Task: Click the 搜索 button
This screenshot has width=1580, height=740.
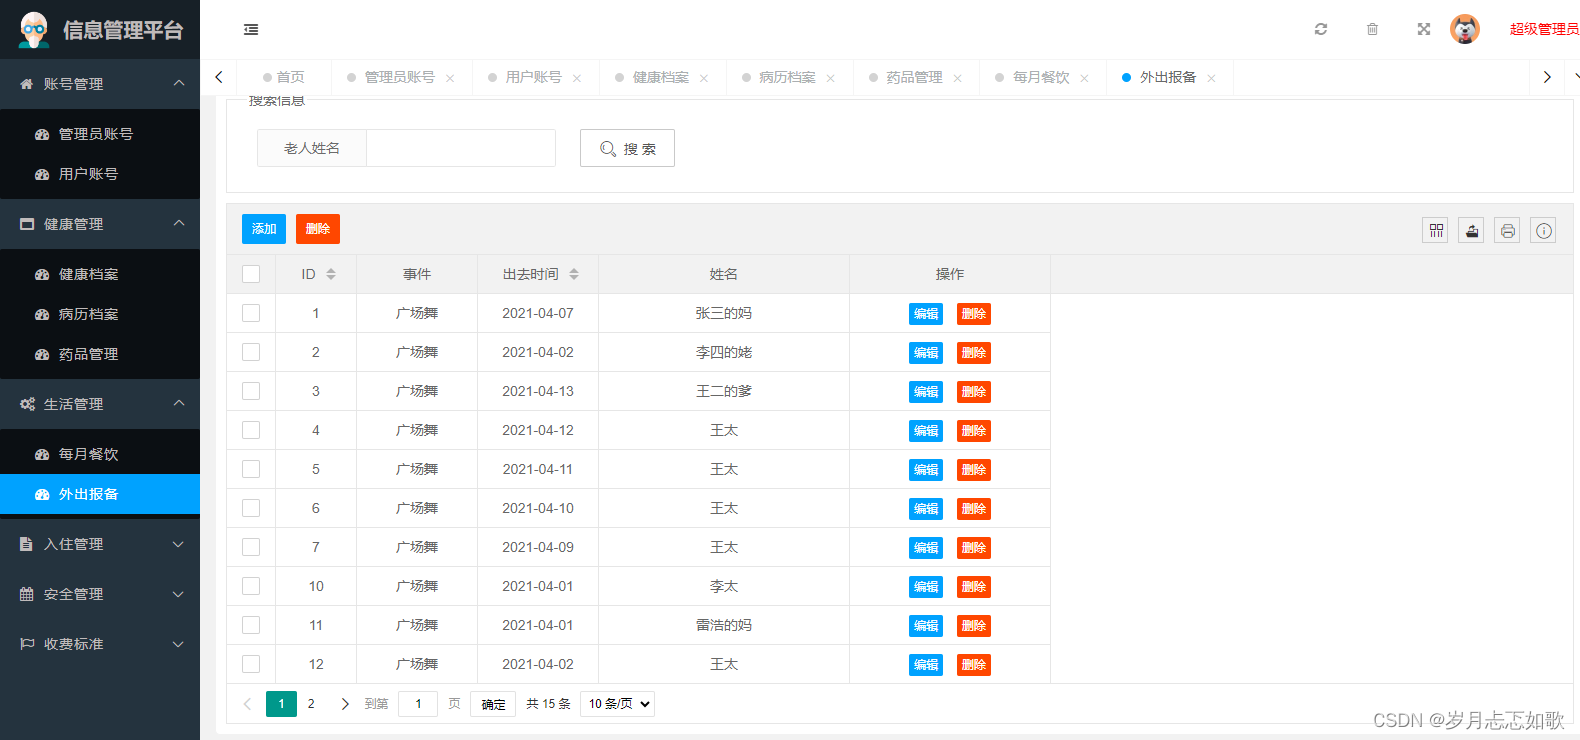Action: pos(627,148)
